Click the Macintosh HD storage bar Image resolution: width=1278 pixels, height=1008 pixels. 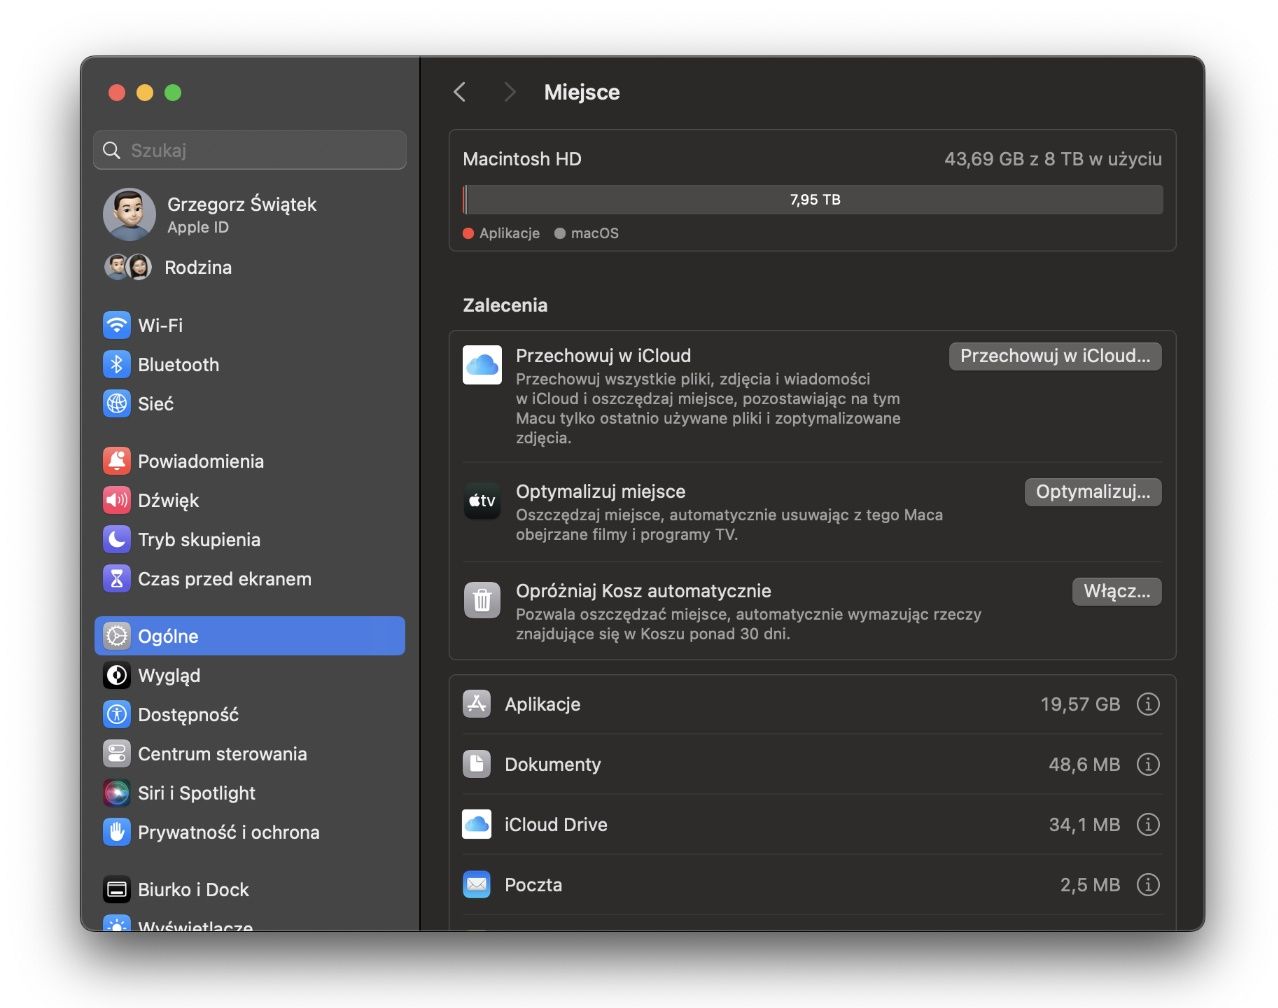pyautogui.click(x=813, y=200)
